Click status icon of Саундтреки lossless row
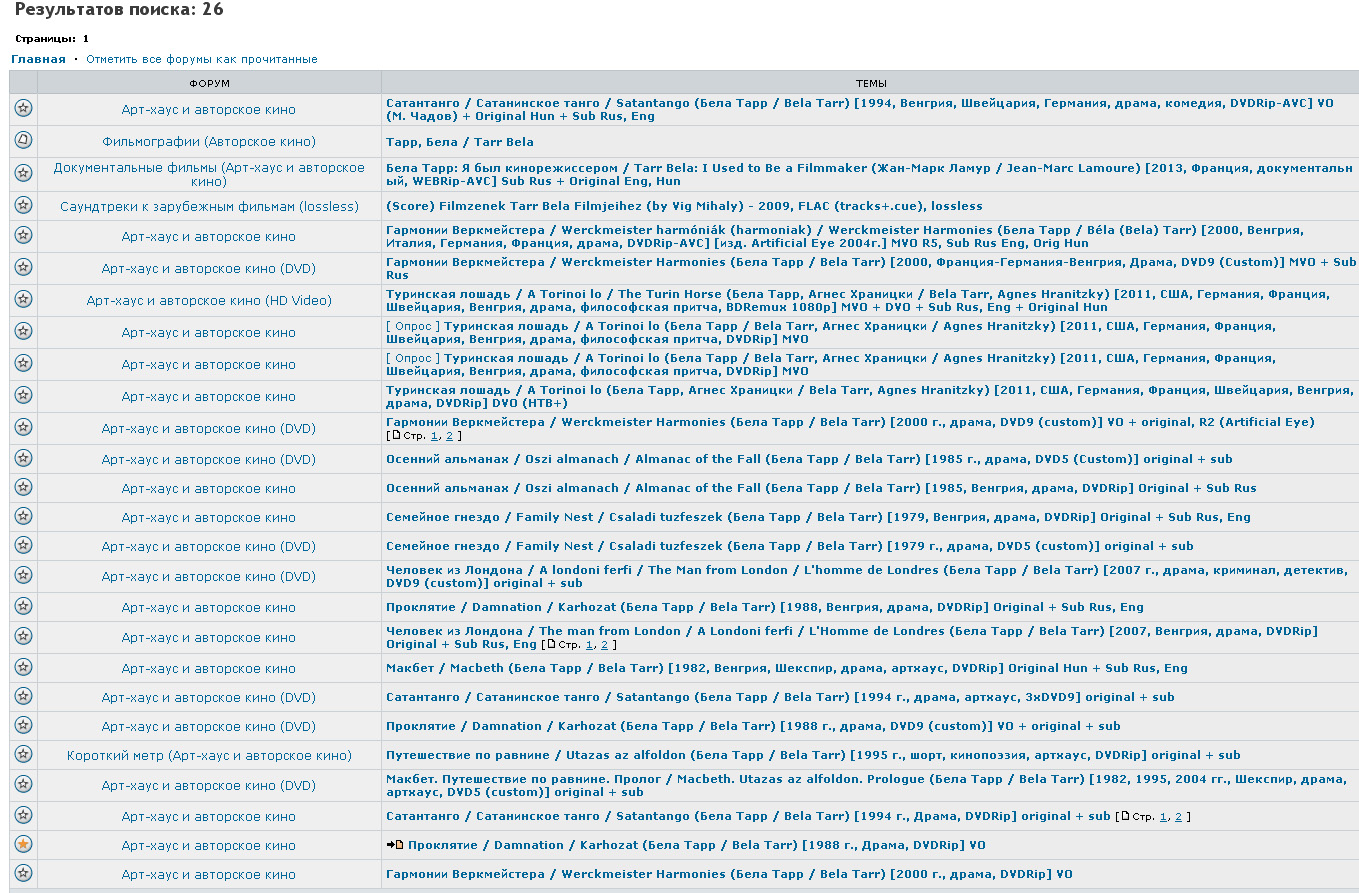The image size is (1359, 893). coord(23,205)
